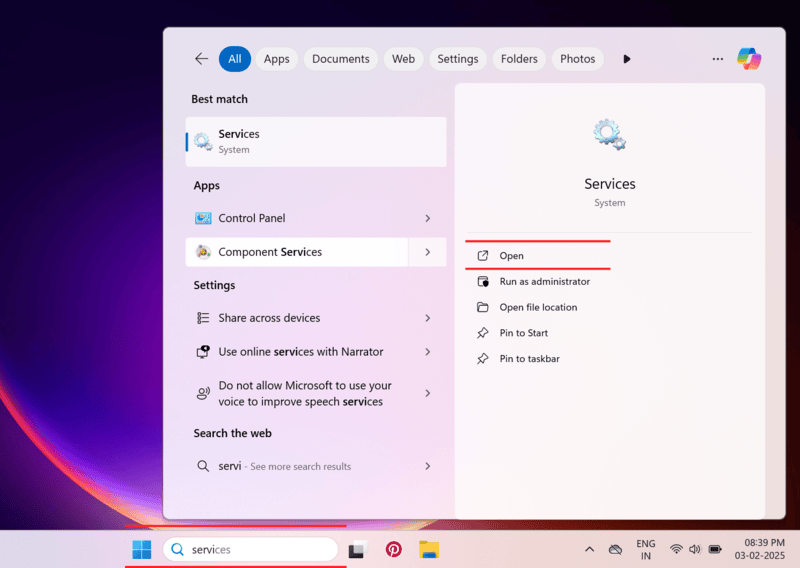Image resolution: width=800 pixels, height=568 pixels.
Task: Click the Wi-Fi icon in system tray
Action: tap(676, 549)
